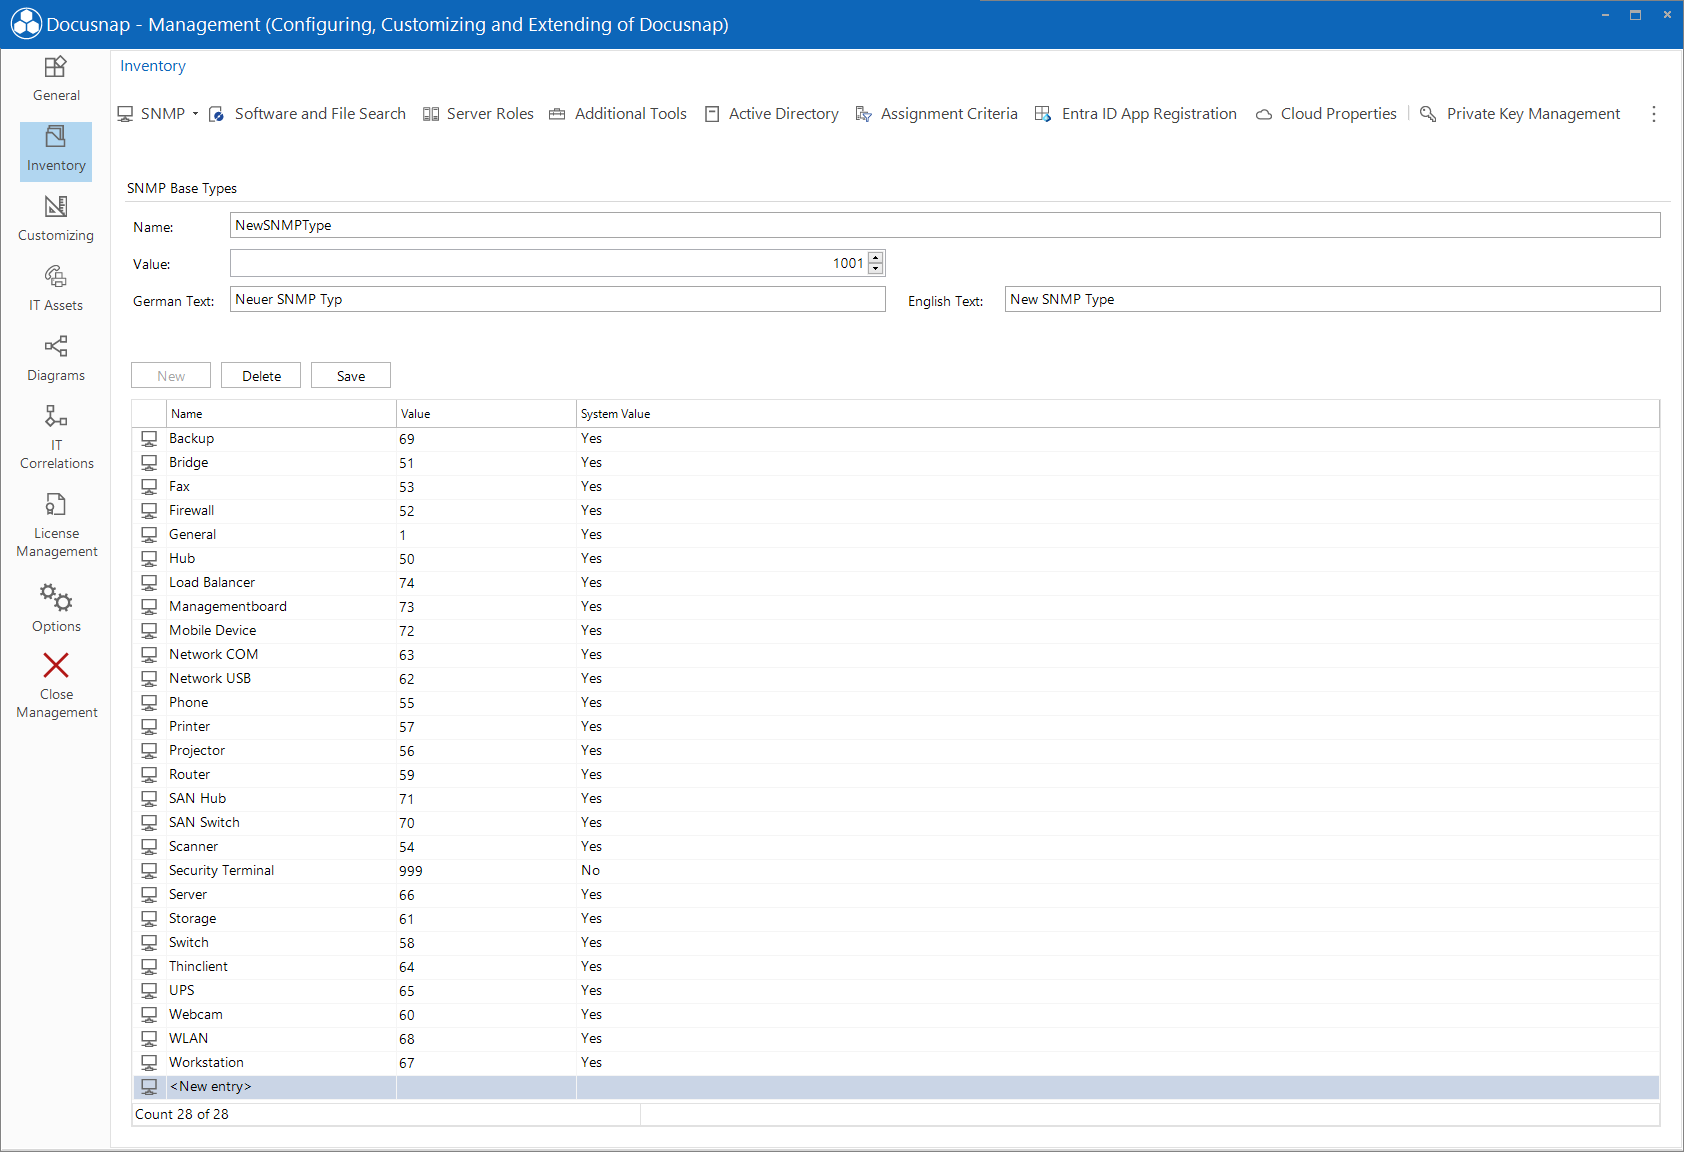Open Assignment Criteria toolbar item
The height and width of the screenshot is (1152, 1684).
pos(937,114)
